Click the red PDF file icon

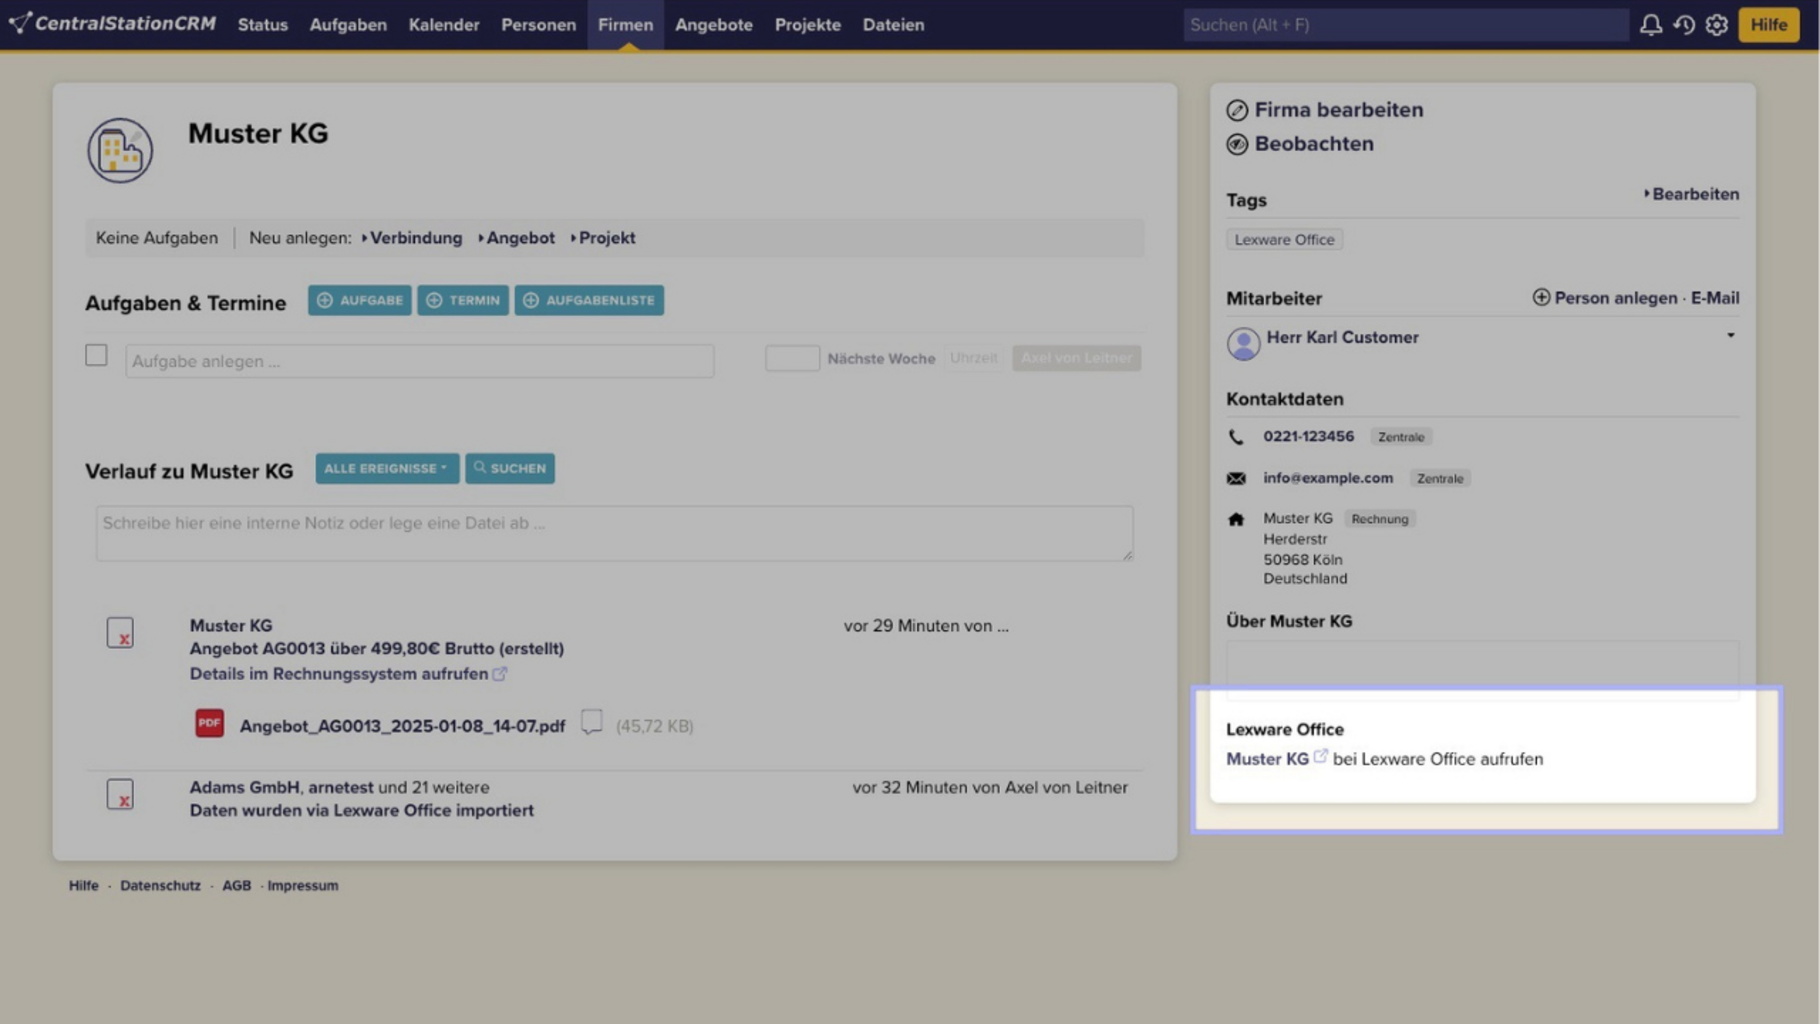point(209,723)
